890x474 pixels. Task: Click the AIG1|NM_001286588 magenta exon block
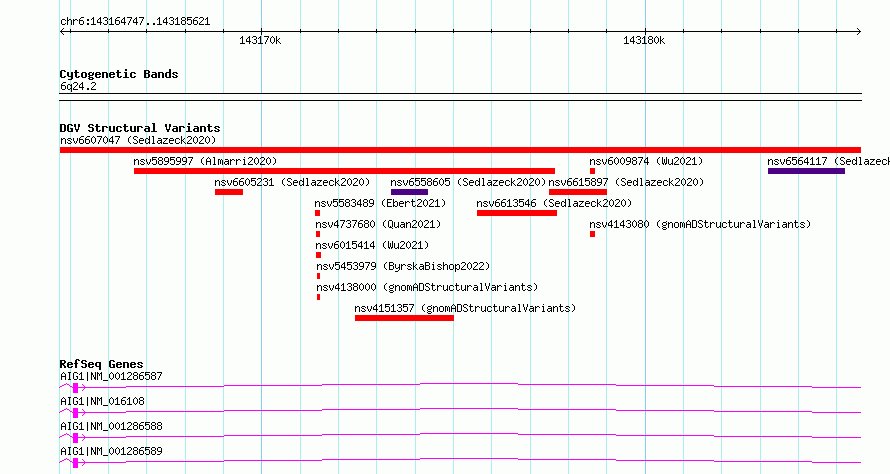tap(75, 438)
